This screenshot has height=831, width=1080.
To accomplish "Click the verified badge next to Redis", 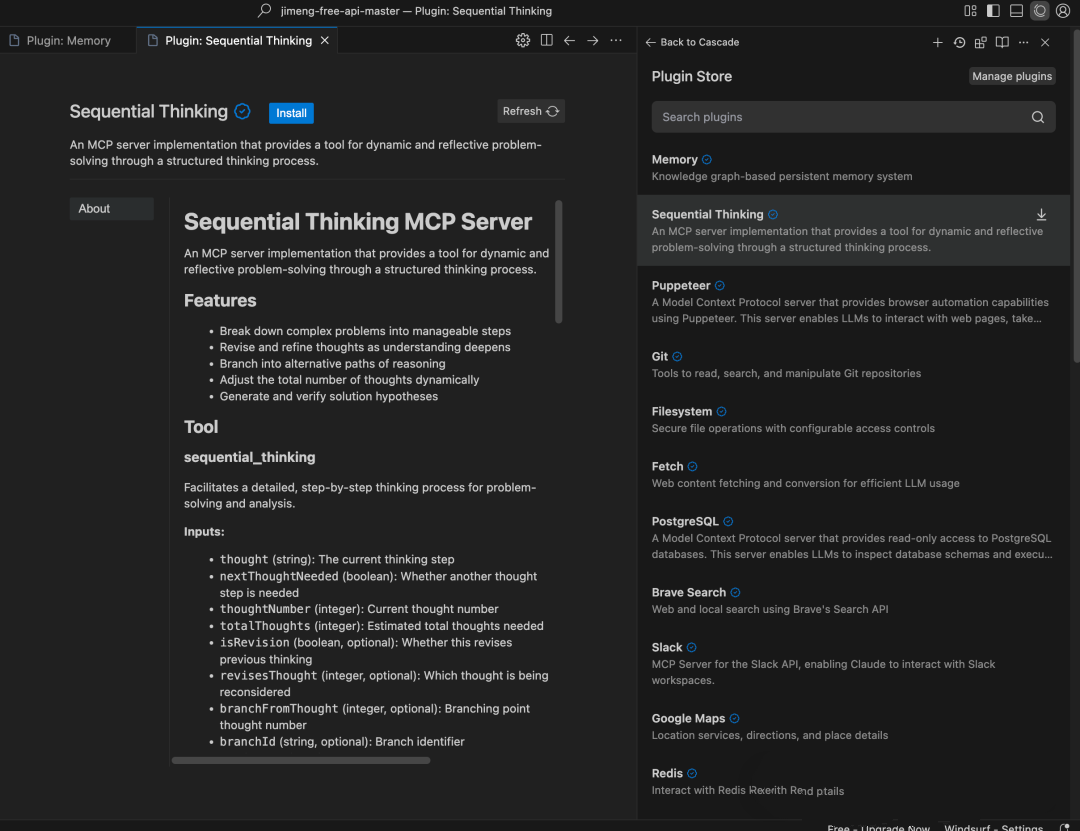I will [x=692, y=774].
